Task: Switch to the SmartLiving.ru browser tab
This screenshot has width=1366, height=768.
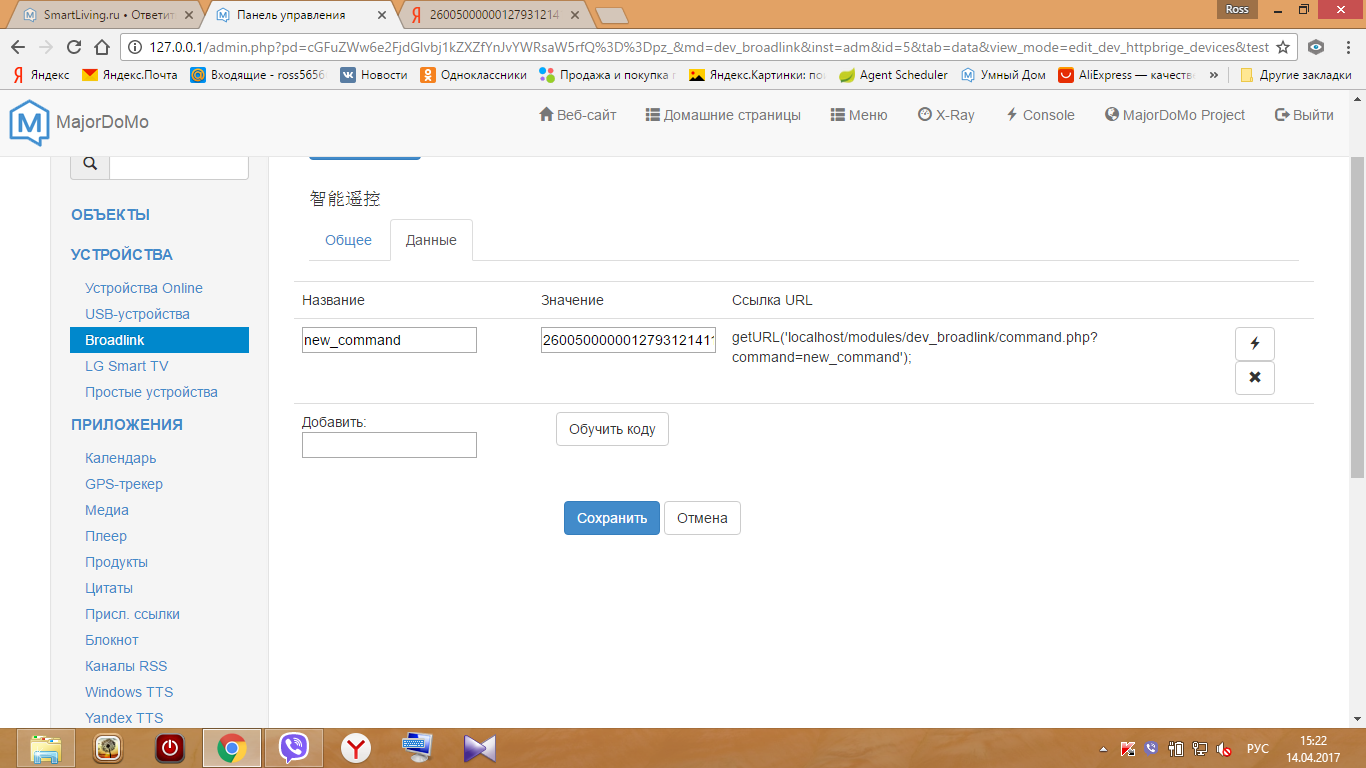Action: (107, 16)
